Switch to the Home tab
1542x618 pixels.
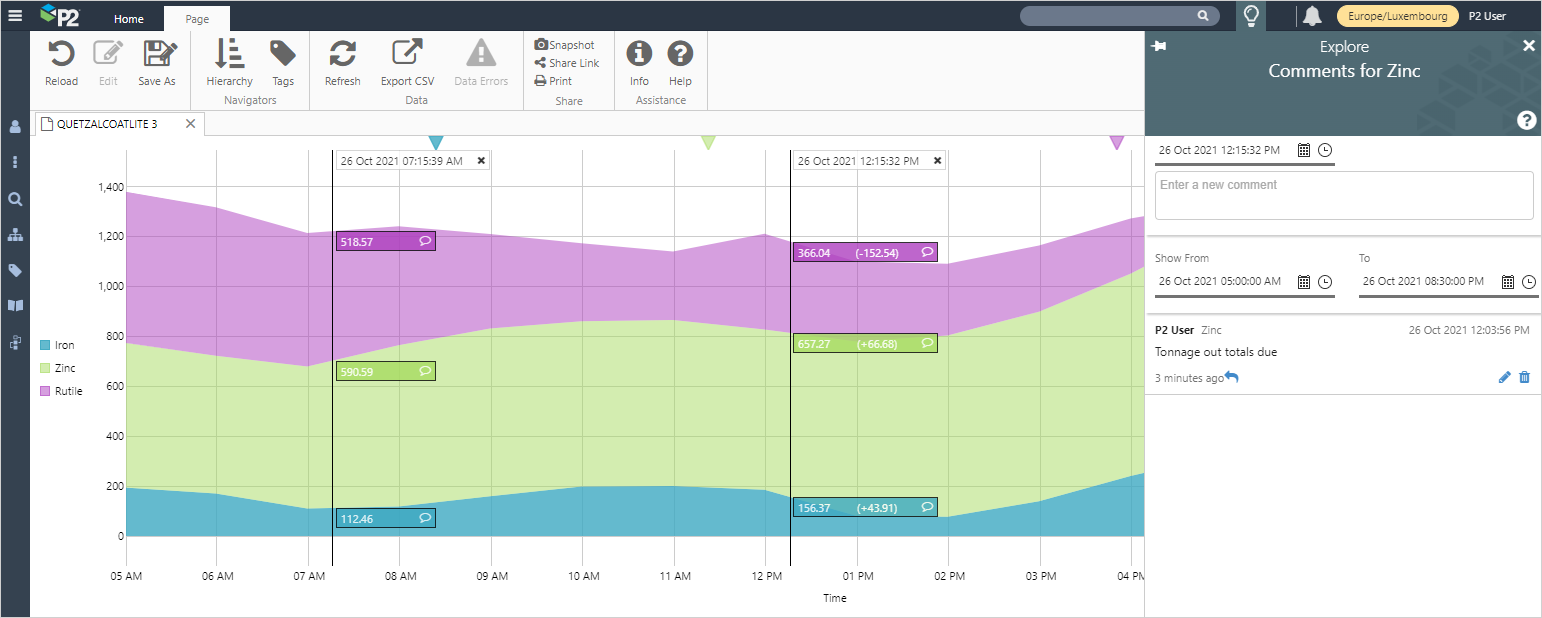click(x=129, y=19)
